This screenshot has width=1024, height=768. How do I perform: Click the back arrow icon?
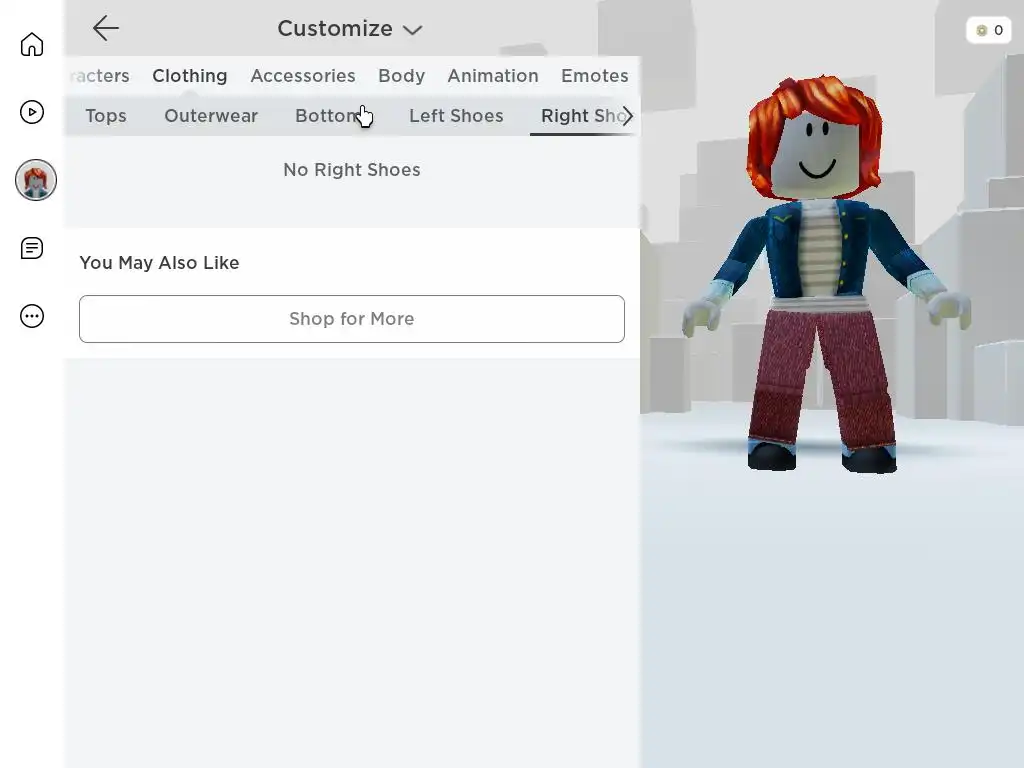[105, 28]
